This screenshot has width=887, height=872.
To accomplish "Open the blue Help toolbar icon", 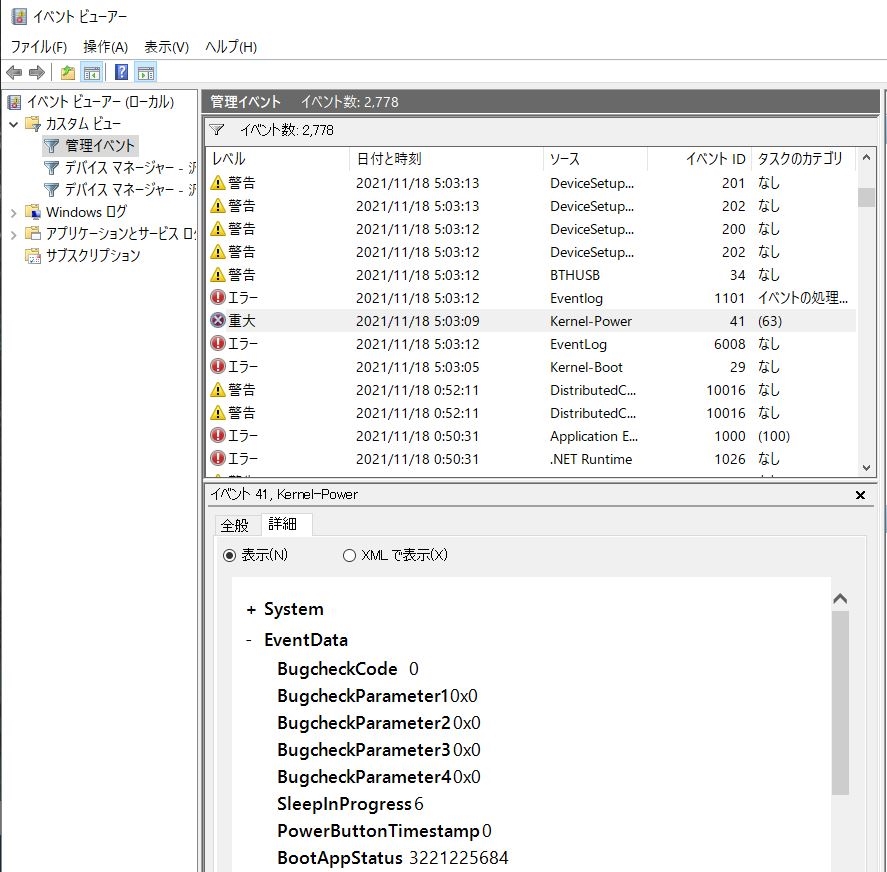I will pos(121,72).
